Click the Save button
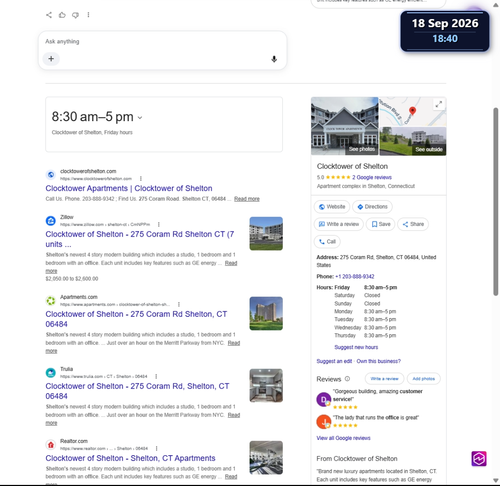 tap(381, 224)
